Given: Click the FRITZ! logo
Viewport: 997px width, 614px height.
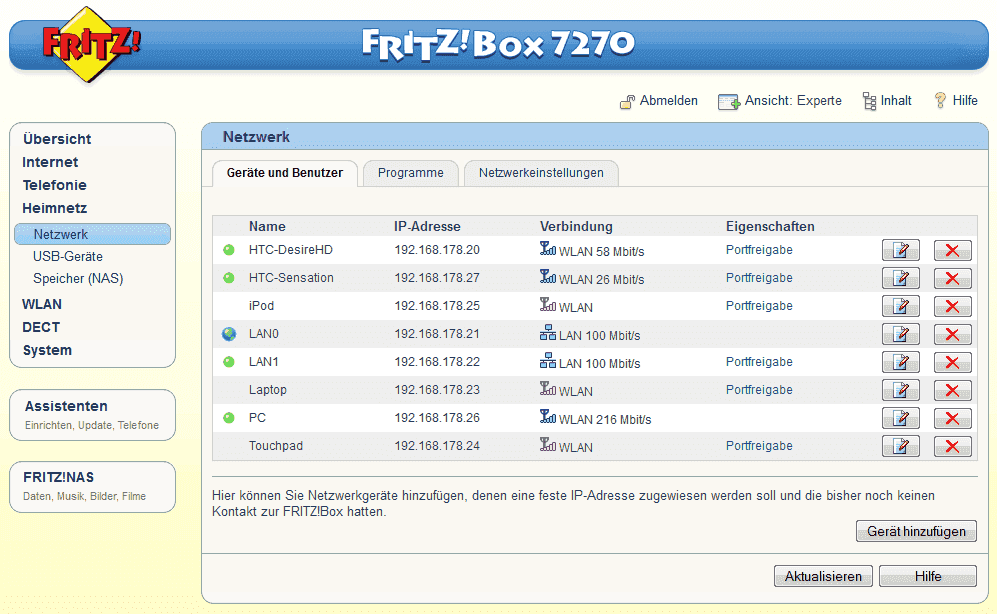Looking at the screenshot, I should tap(90, 44).
